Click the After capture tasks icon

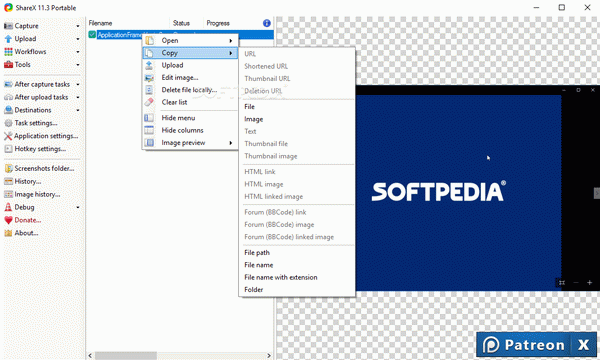pyautogui.click(x=8, y=84)
